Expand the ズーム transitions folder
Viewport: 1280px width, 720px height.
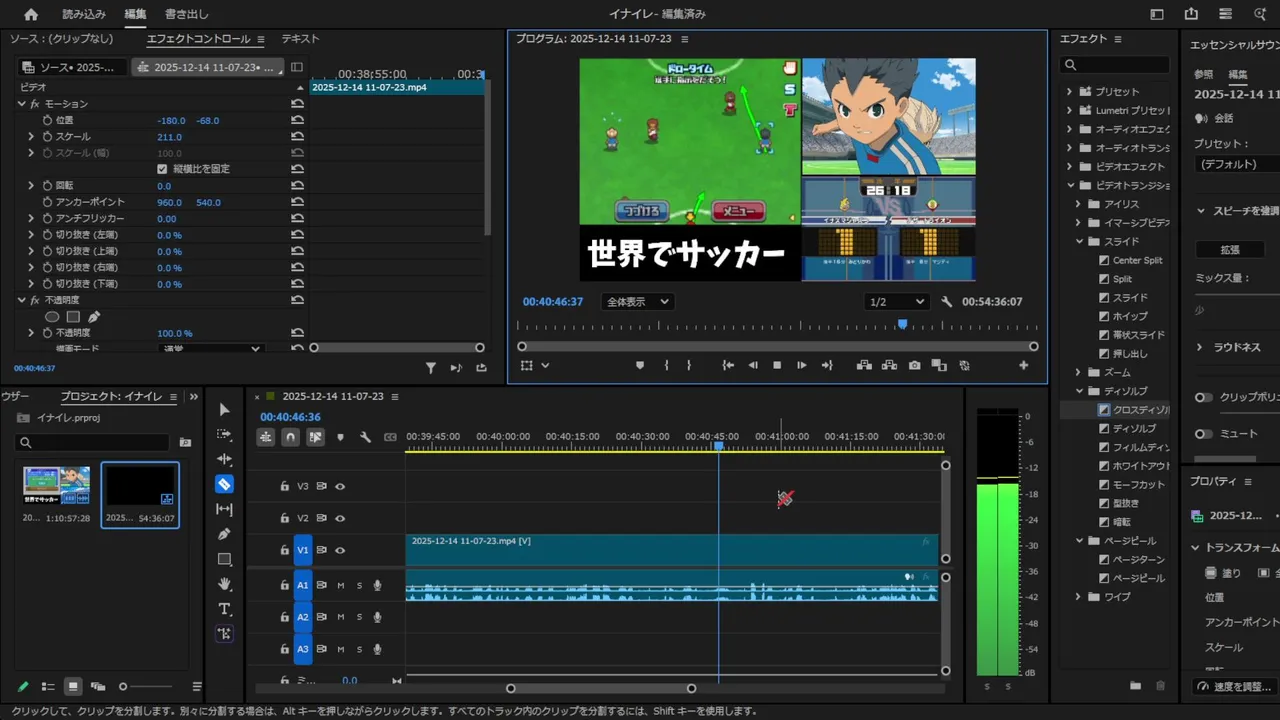point(1079,373)
